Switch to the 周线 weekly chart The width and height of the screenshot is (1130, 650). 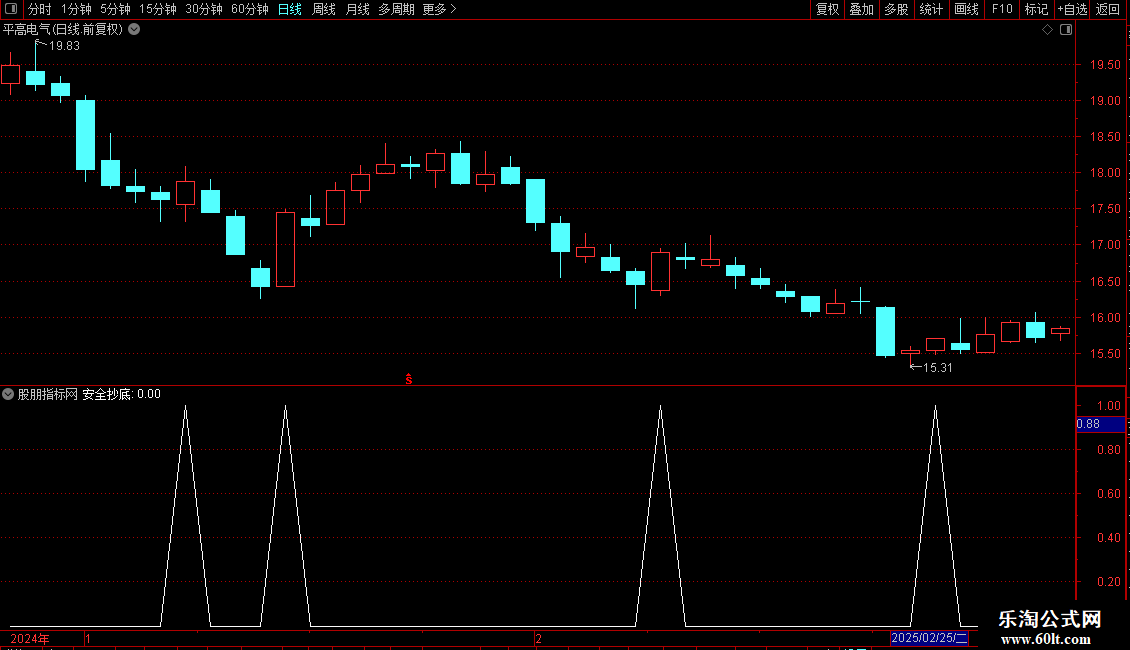coord(324,9)
